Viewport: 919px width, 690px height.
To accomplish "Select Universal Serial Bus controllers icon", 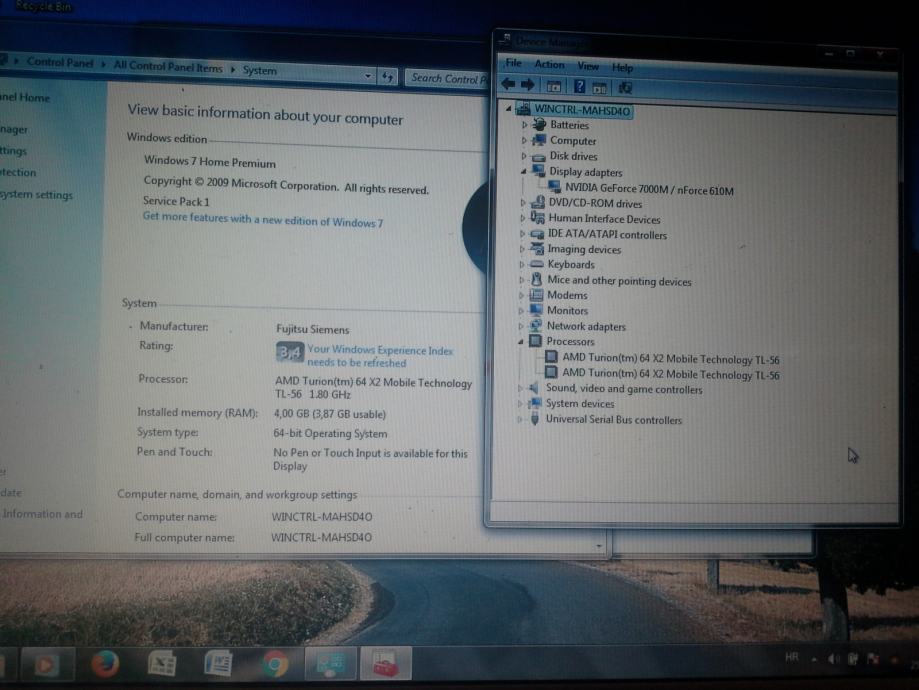I will pos(534,419).
